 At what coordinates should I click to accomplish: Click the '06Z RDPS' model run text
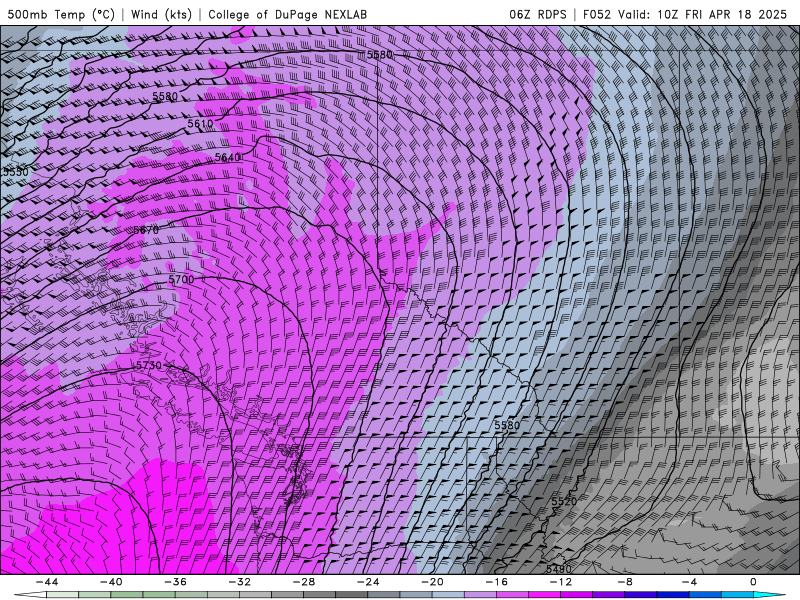point(538,14)
